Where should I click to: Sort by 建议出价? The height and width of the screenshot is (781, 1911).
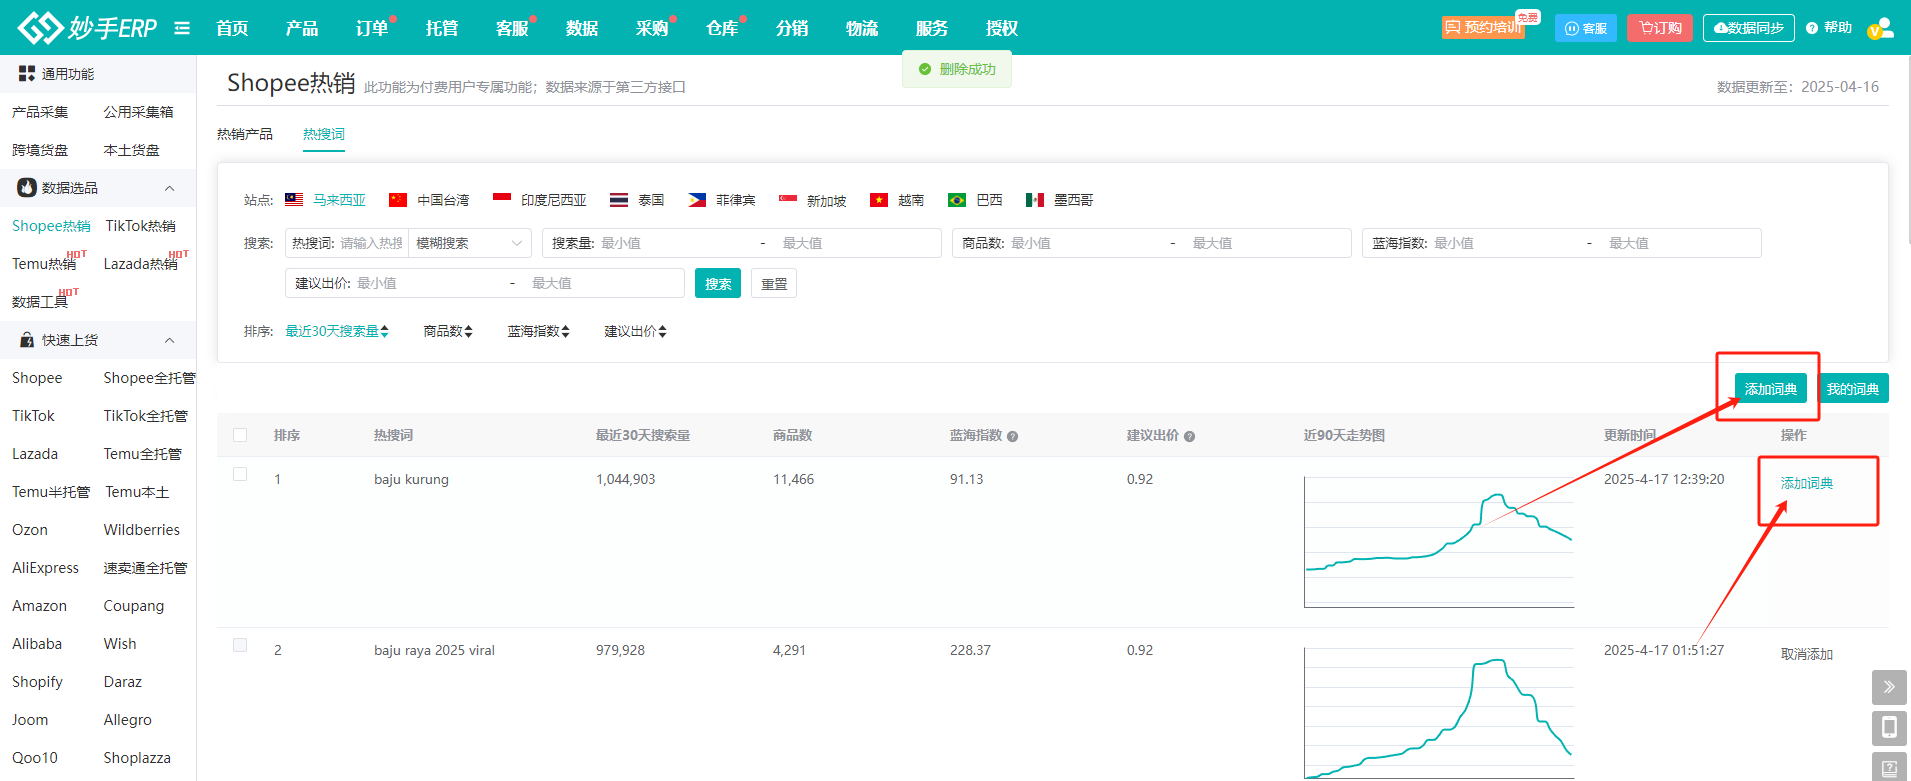click(x=635, y=331)
